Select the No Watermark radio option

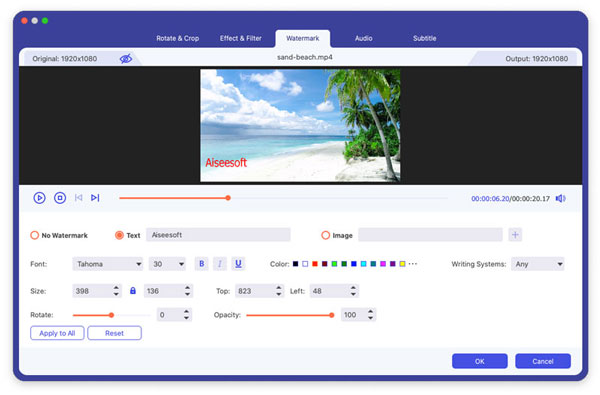tap(34, 235)
